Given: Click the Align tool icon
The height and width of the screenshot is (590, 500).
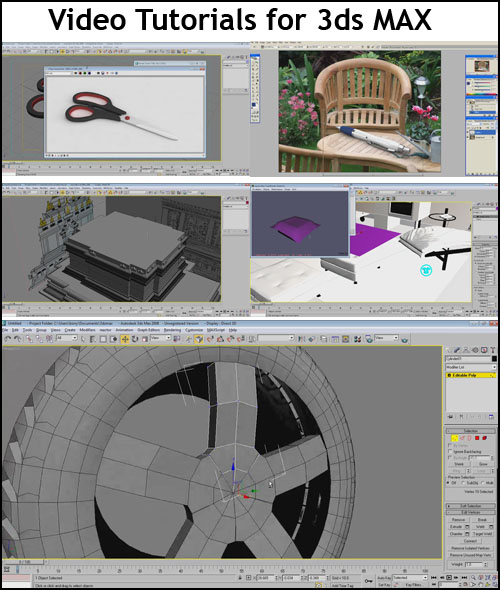Looking at the screenshot, I should 312,339.
